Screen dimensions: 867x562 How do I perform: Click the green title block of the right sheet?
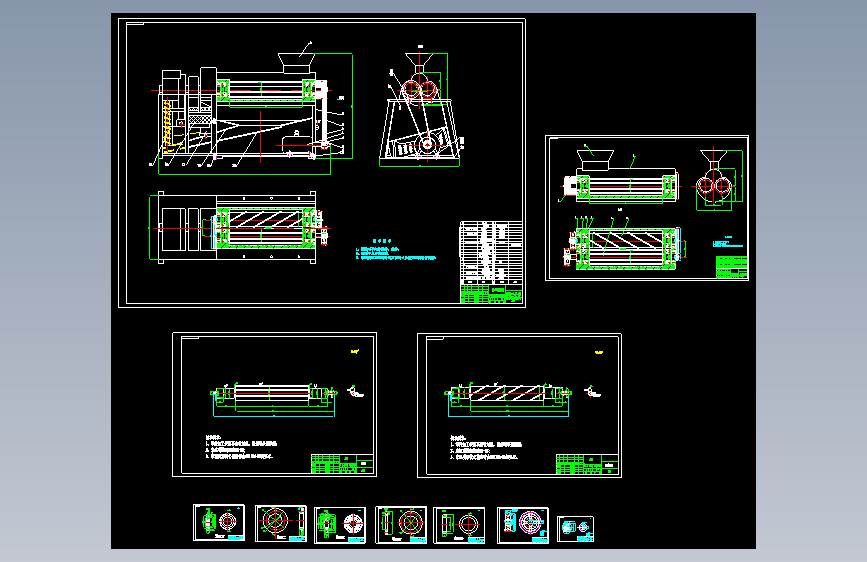pos(732,267)
